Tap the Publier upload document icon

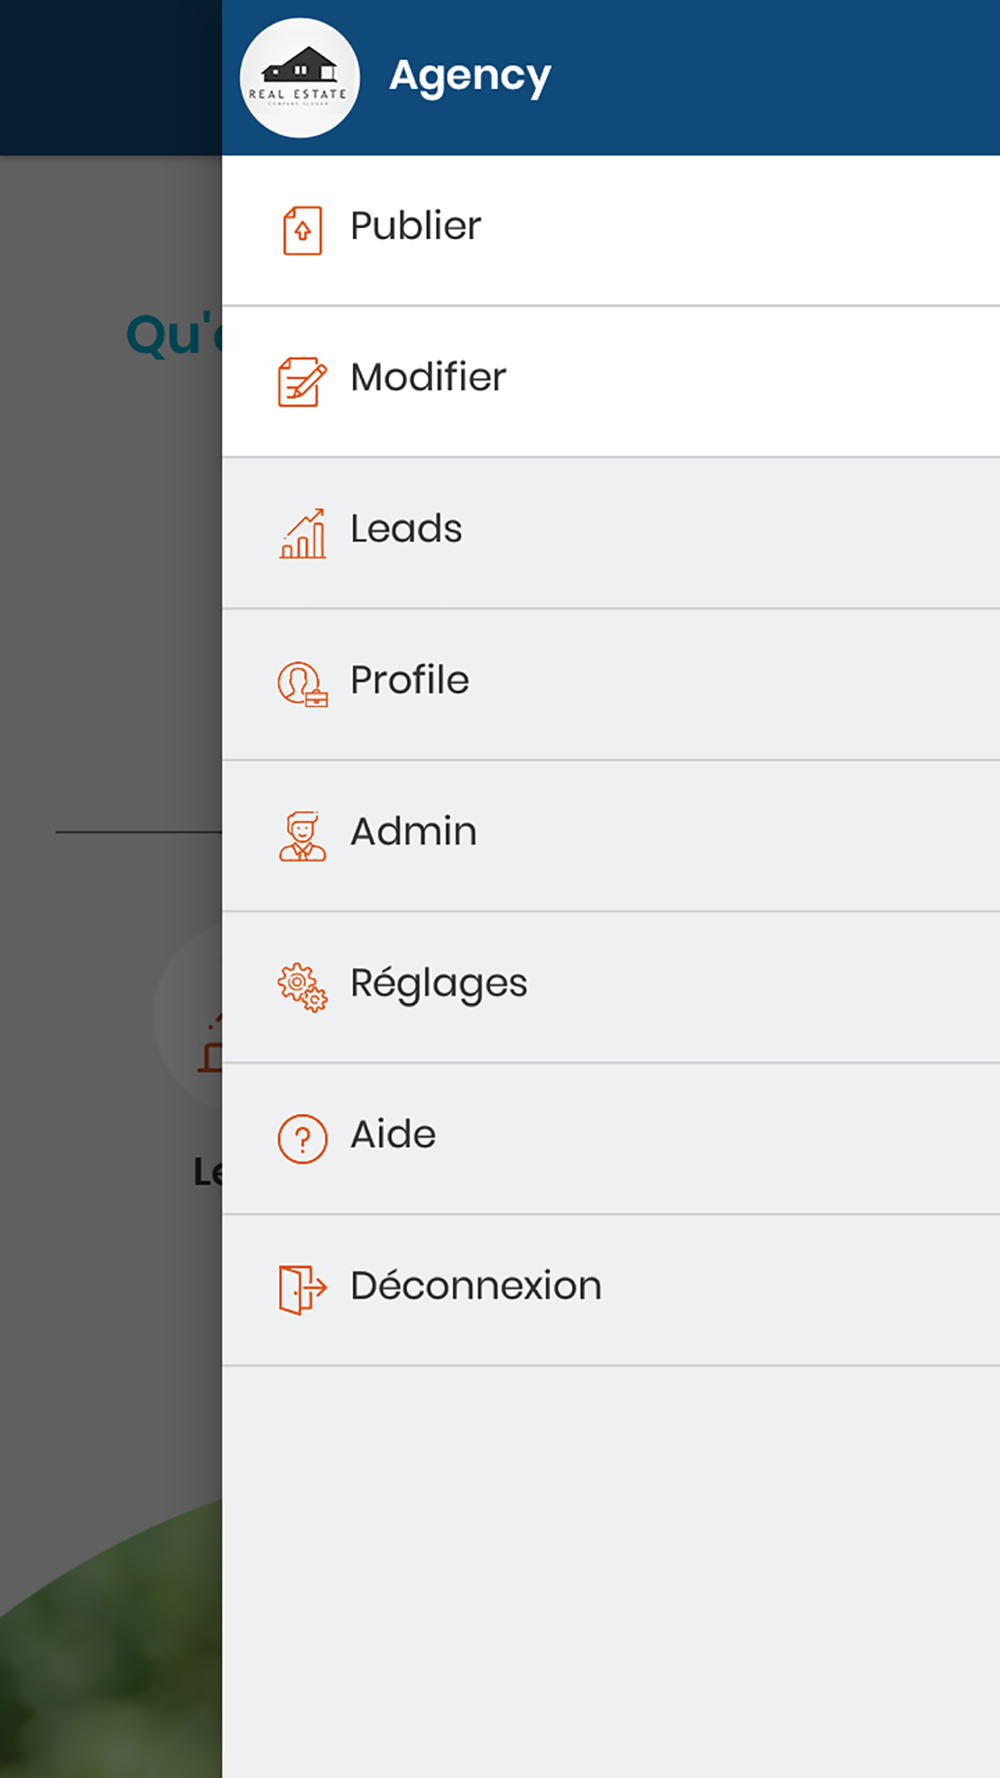coord(302,231)
